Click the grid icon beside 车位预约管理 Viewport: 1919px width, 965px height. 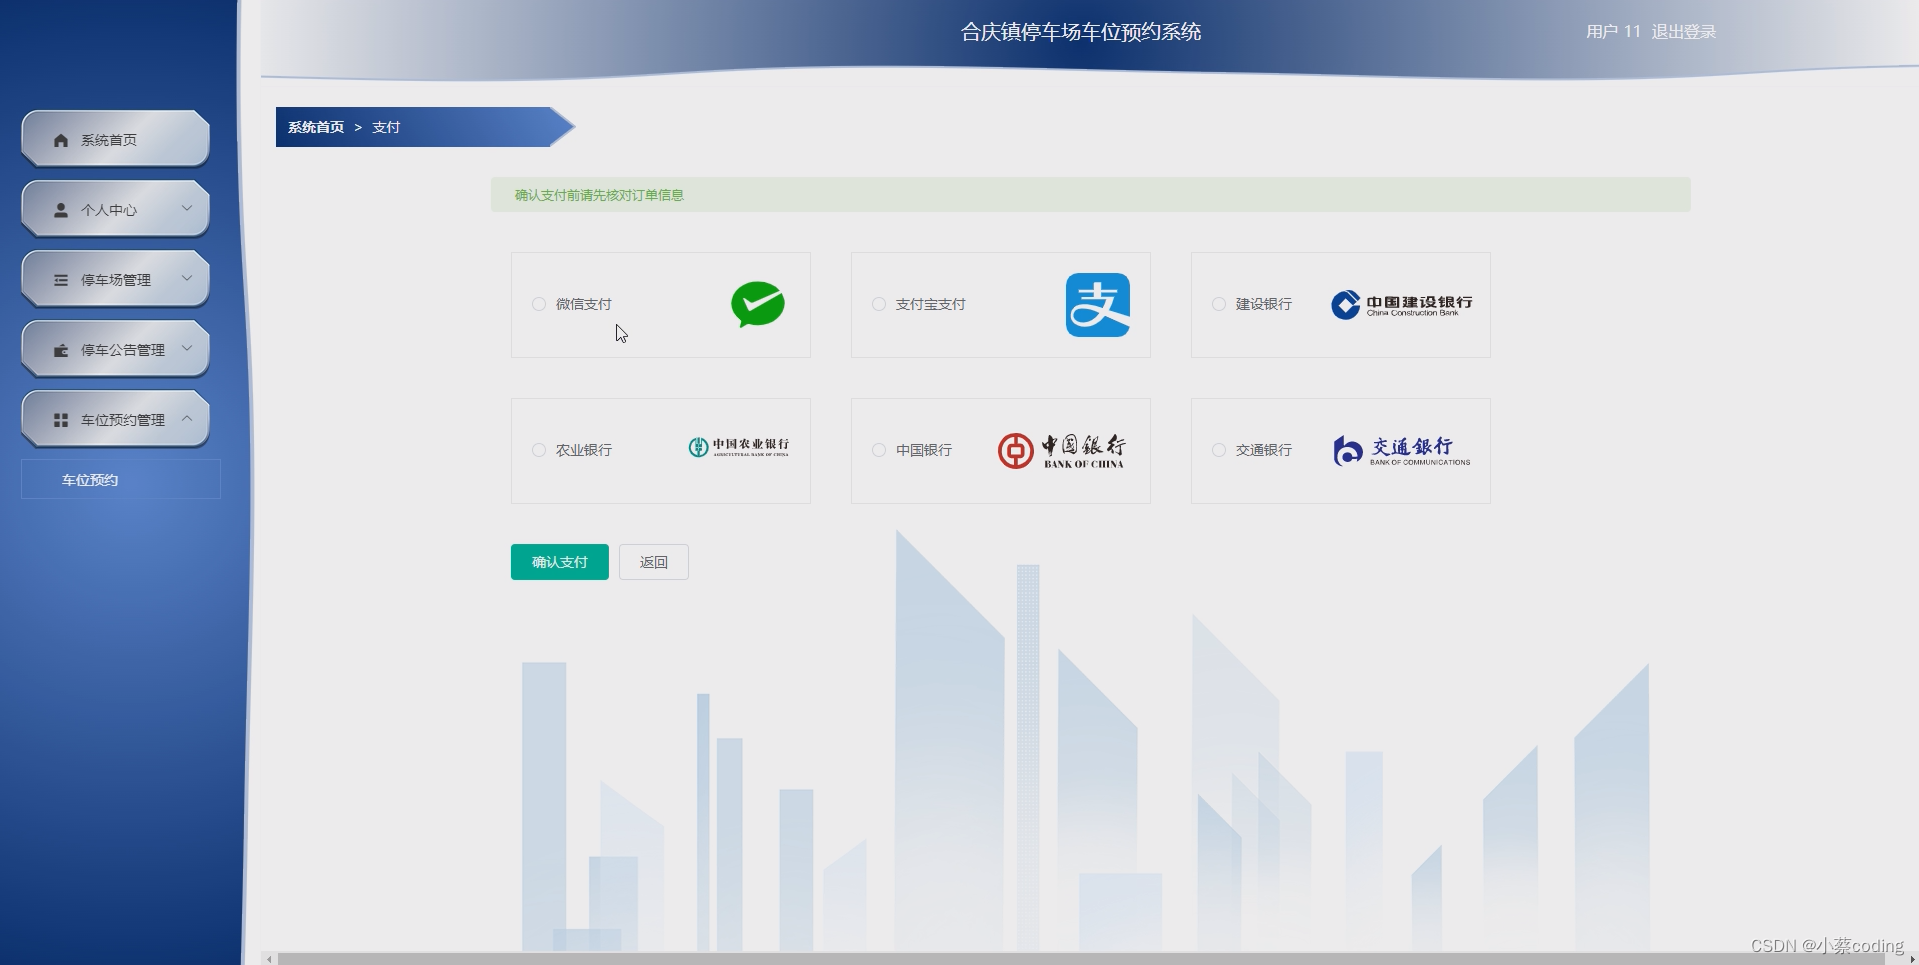click(61, 420)
